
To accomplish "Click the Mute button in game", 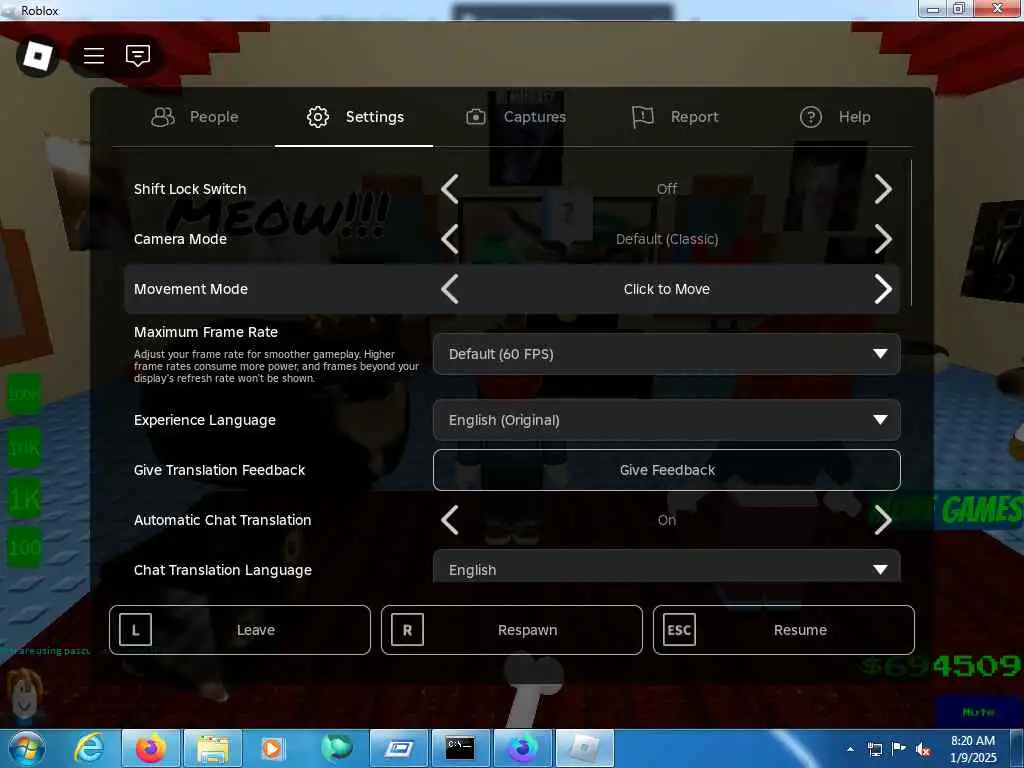I will pyautogui.click(x=978, y=712).
